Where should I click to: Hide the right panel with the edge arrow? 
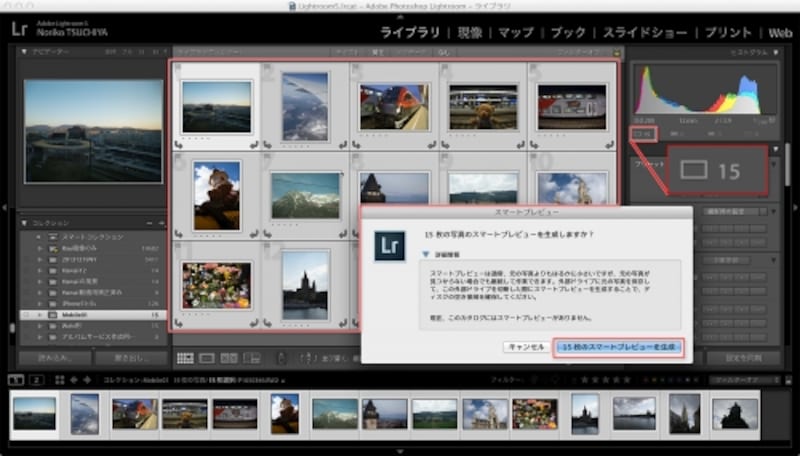click(795, 208)
